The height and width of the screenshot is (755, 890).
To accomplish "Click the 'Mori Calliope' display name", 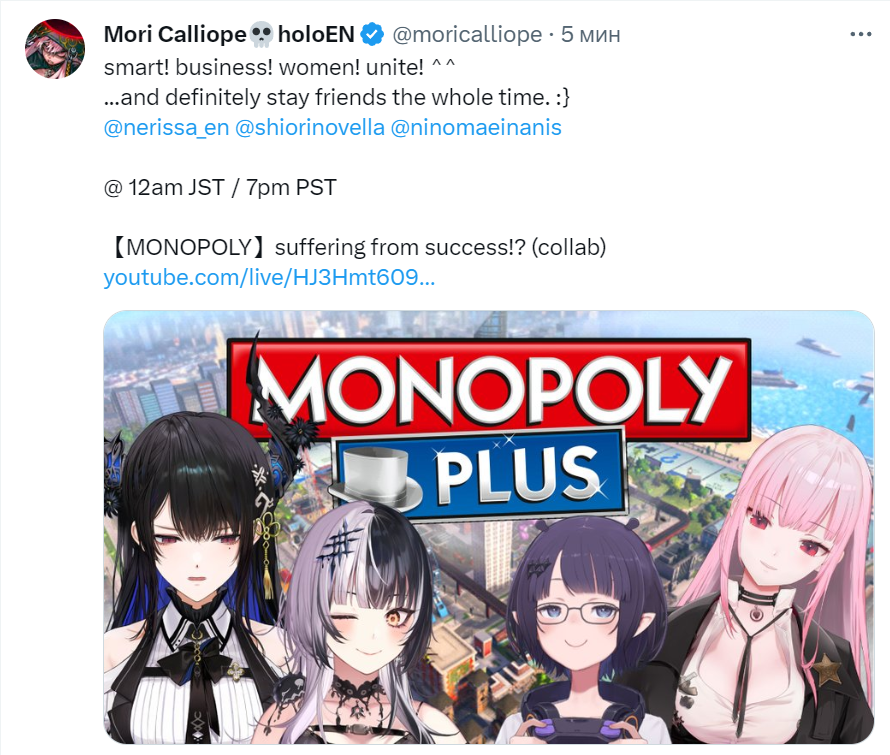I will coord(175,35).
